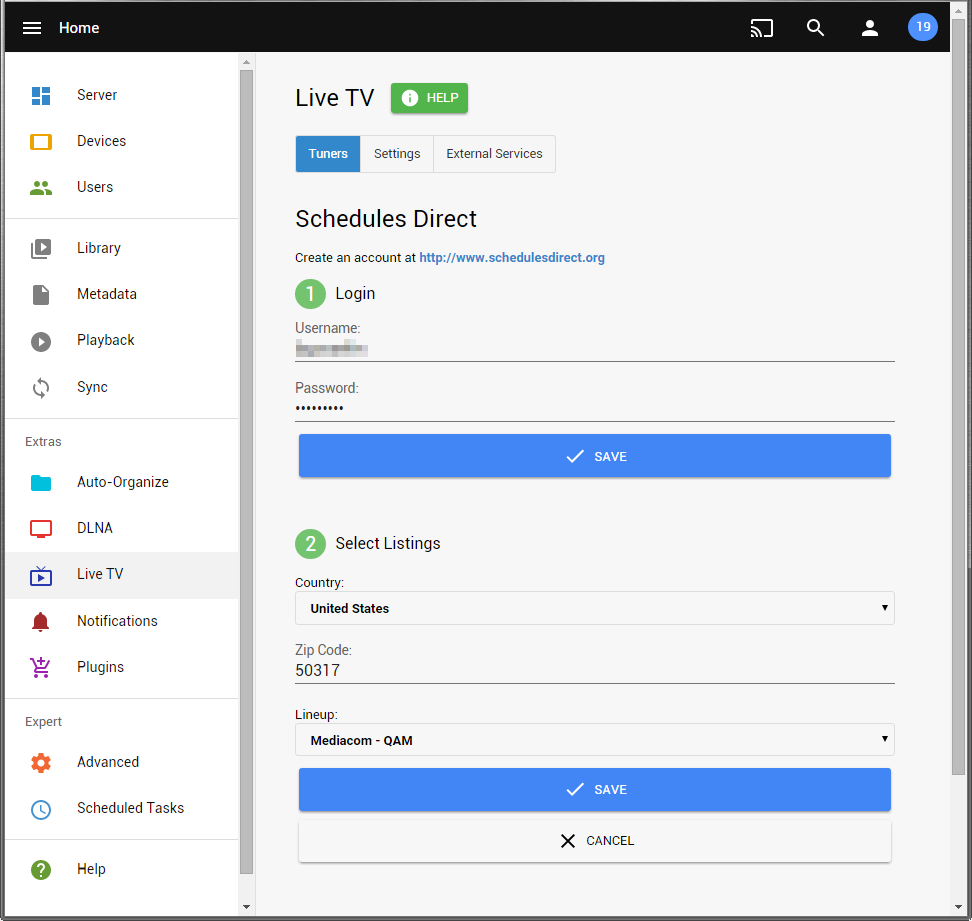Open Users settings page
The height and width of the screenshot is (921, 972).
(x=122, y=187)
